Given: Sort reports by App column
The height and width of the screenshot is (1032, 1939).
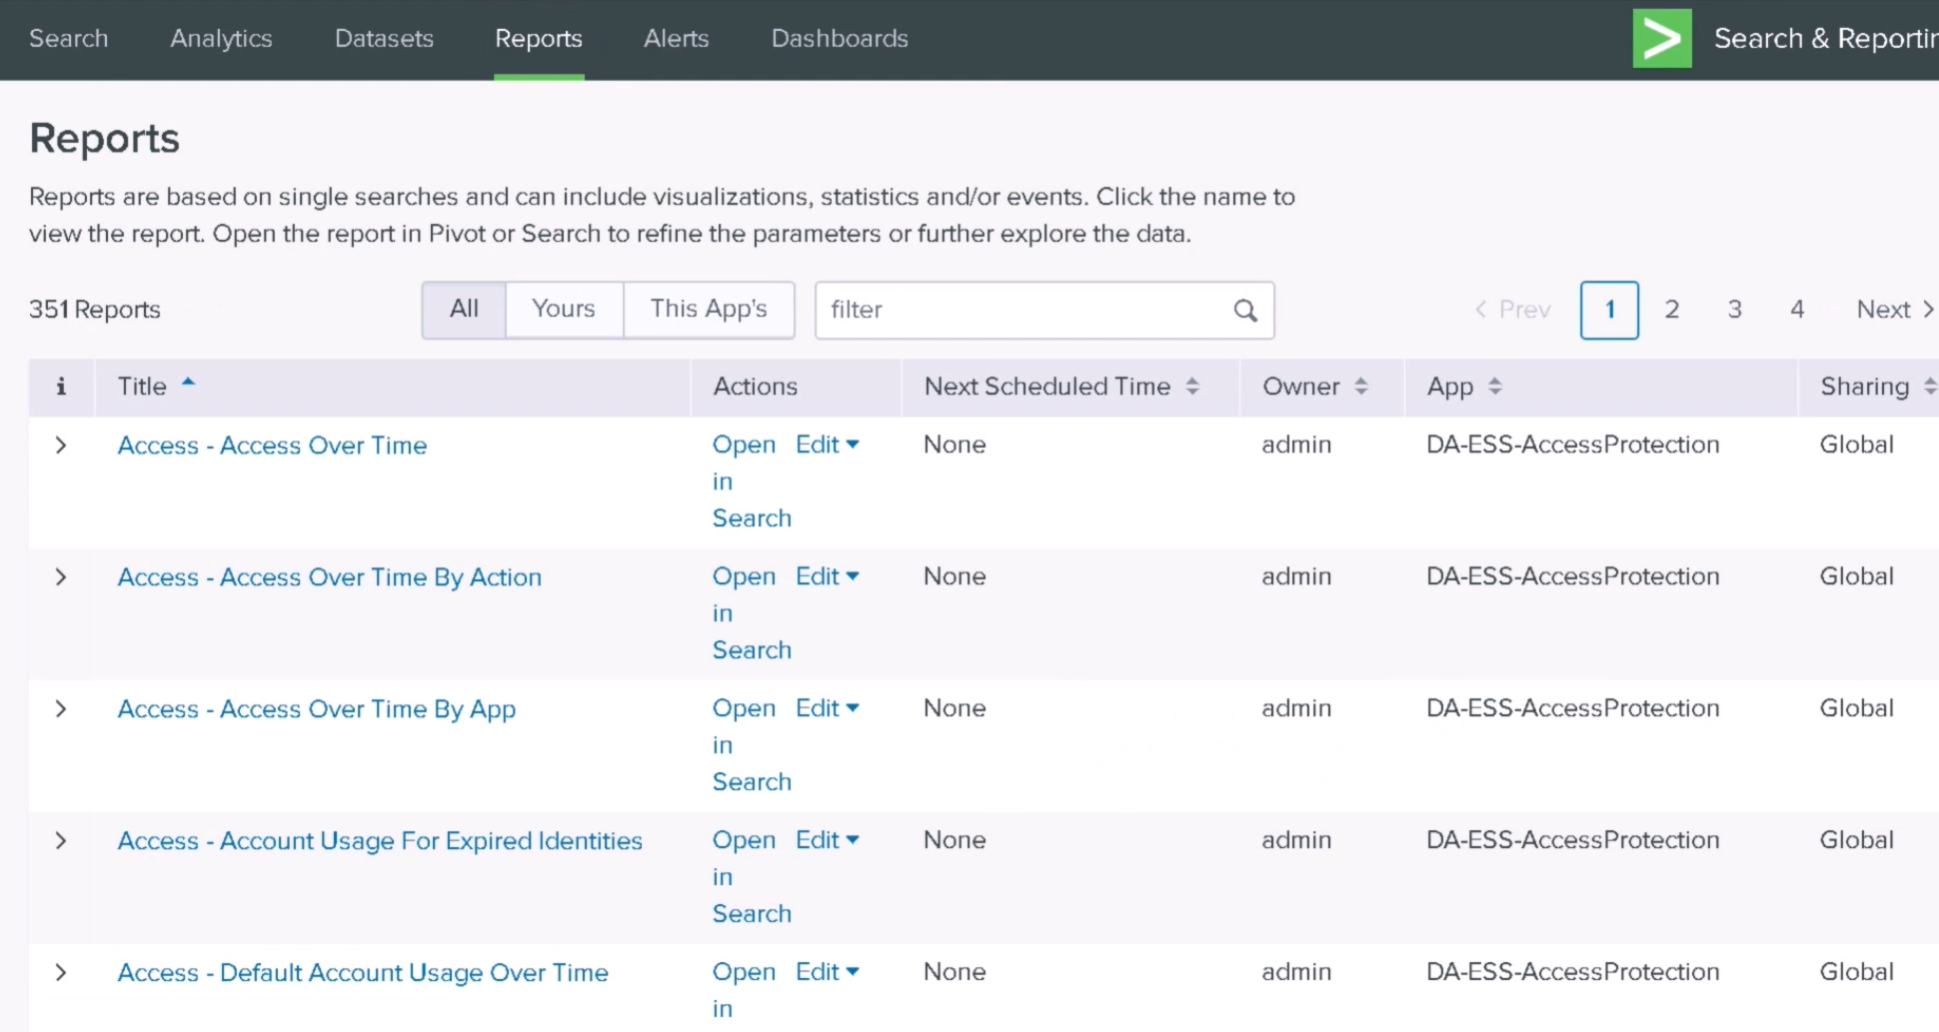Looking at the screenshot, I should point(1495,387).
